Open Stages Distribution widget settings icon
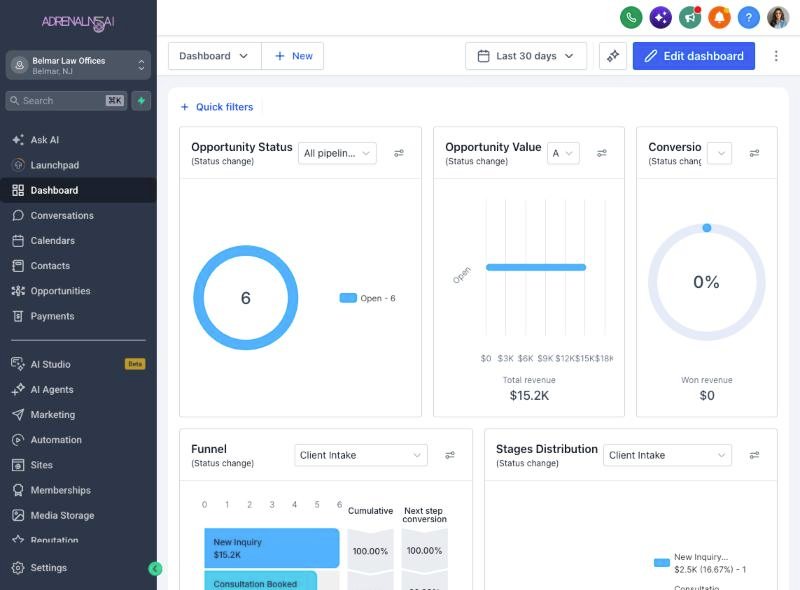The width and height of the screenshot is (800, 590). point(754,455)
